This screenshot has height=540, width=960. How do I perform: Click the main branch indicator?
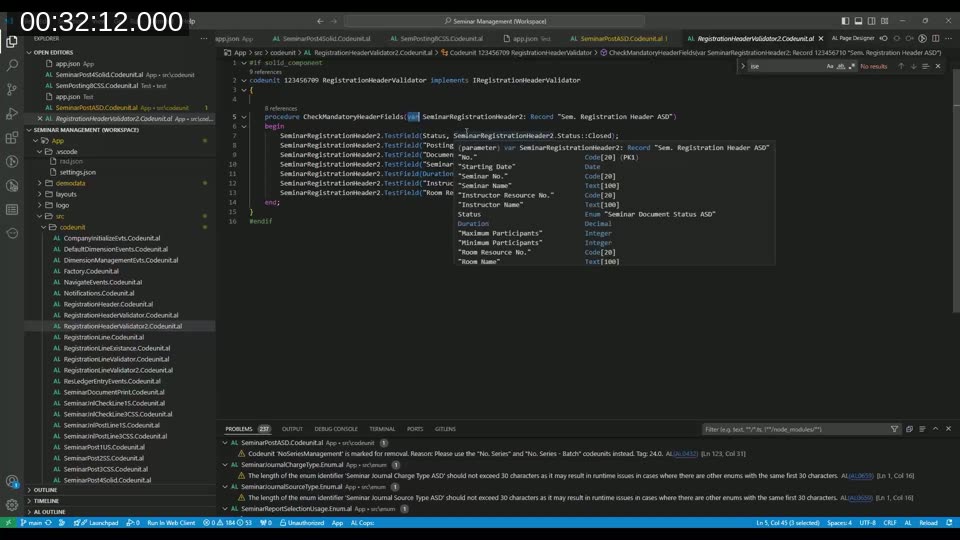(x=31, y=523)
